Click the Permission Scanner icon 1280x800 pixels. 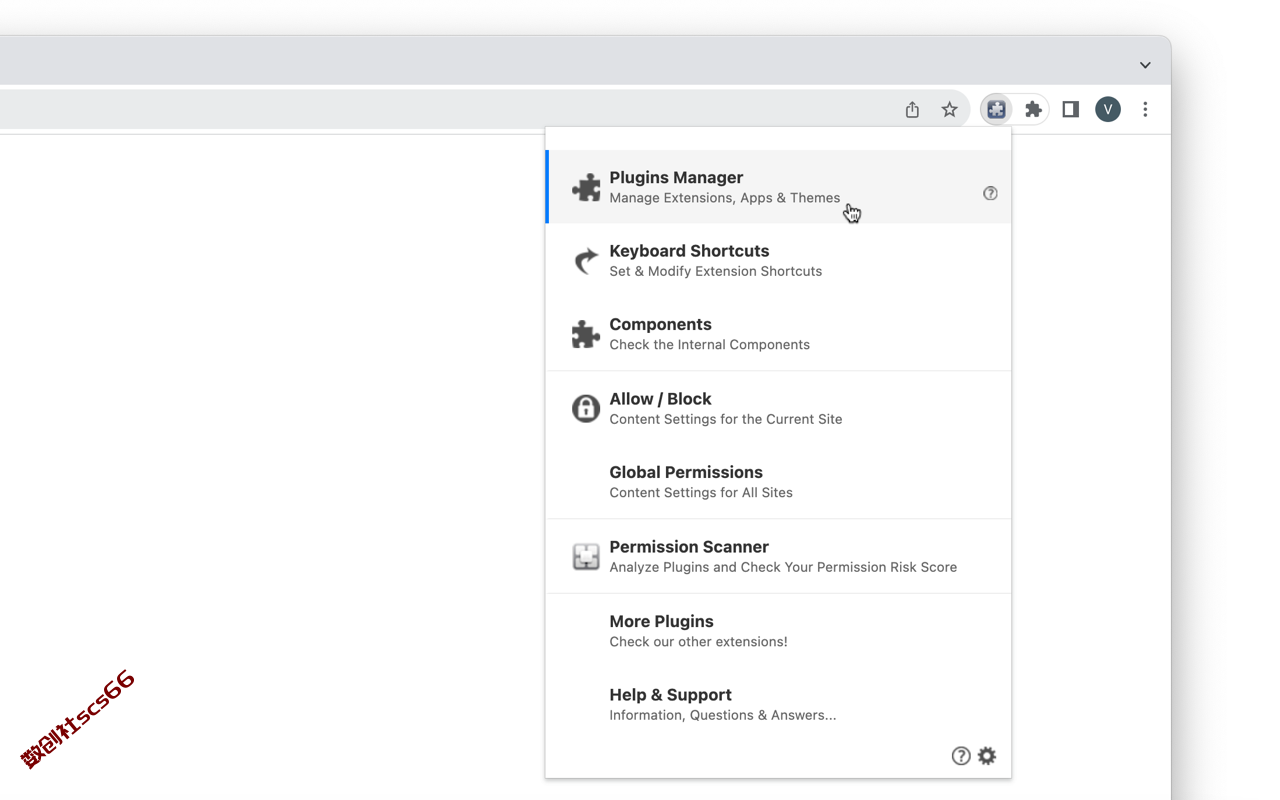(x=586, y=556)
